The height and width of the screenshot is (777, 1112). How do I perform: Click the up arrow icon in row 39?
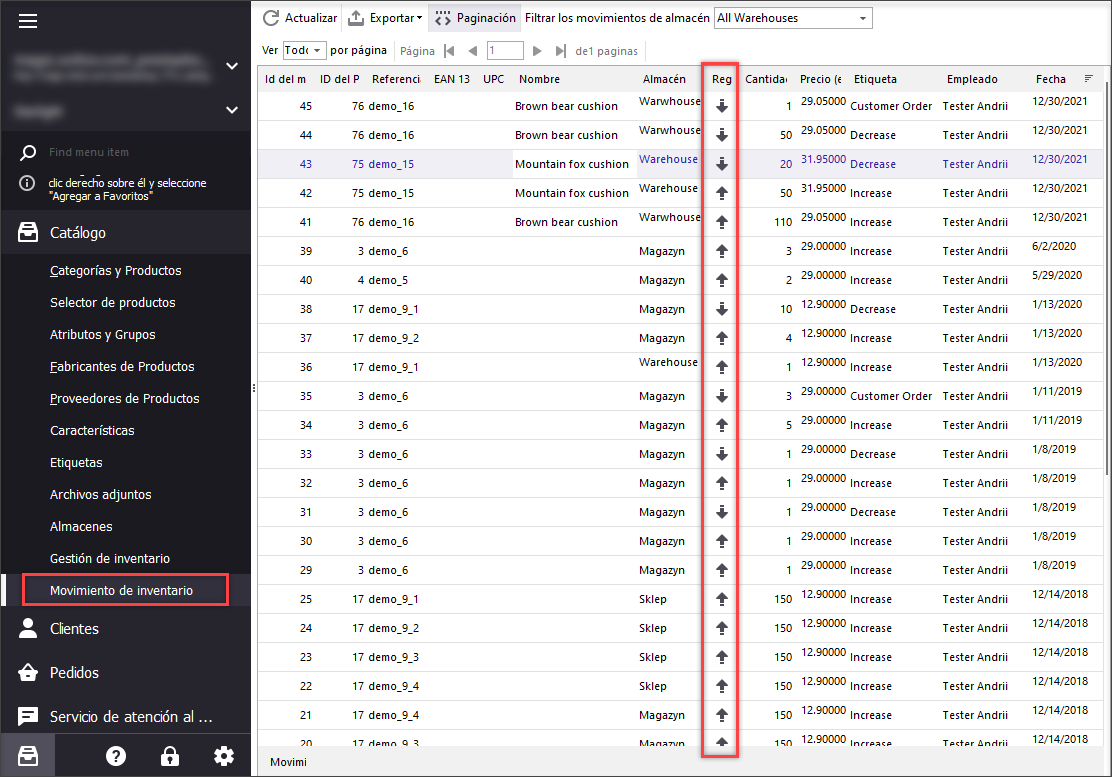(x=721, y=251)
